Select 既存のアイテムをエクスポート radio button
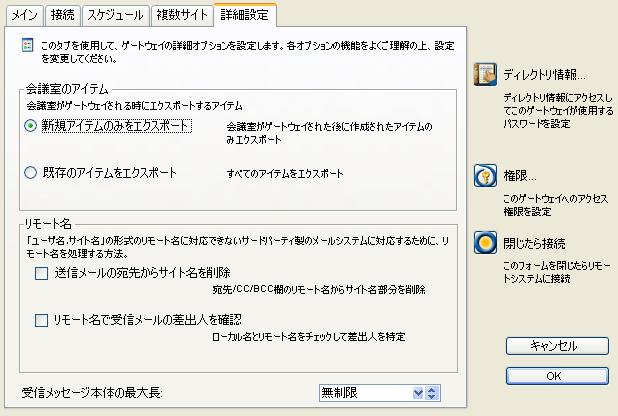618x416 pixels. point(30,173)
